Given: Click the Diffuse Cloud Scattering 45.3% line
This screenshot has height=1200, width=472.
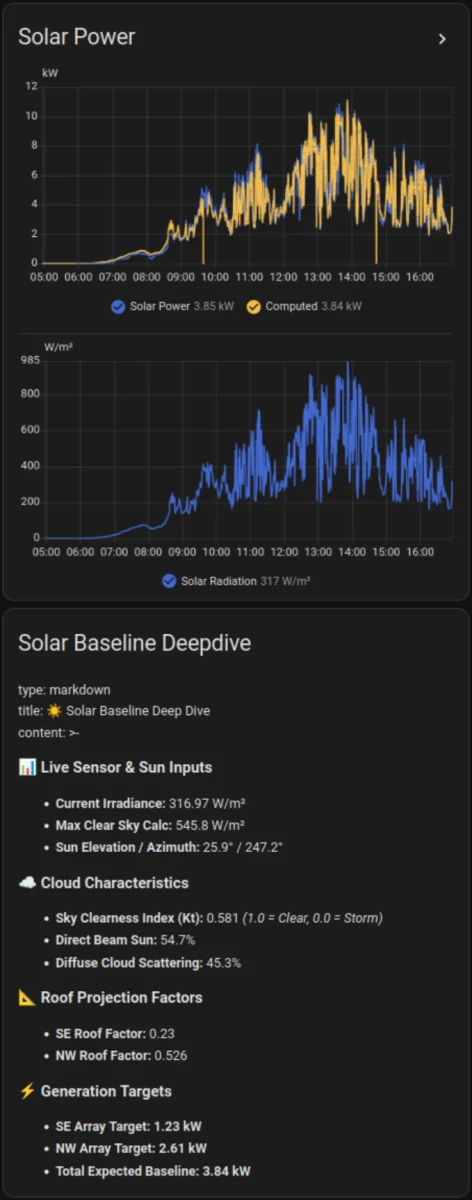Looking at the screenshot, I should [148, 963].
